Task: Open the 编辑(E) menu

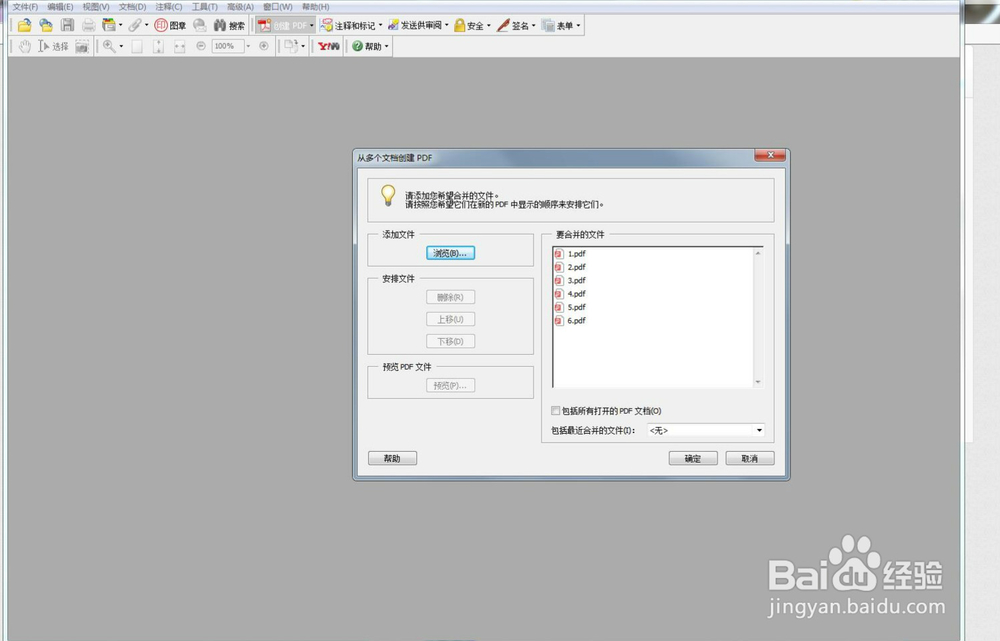Action: 60,7
